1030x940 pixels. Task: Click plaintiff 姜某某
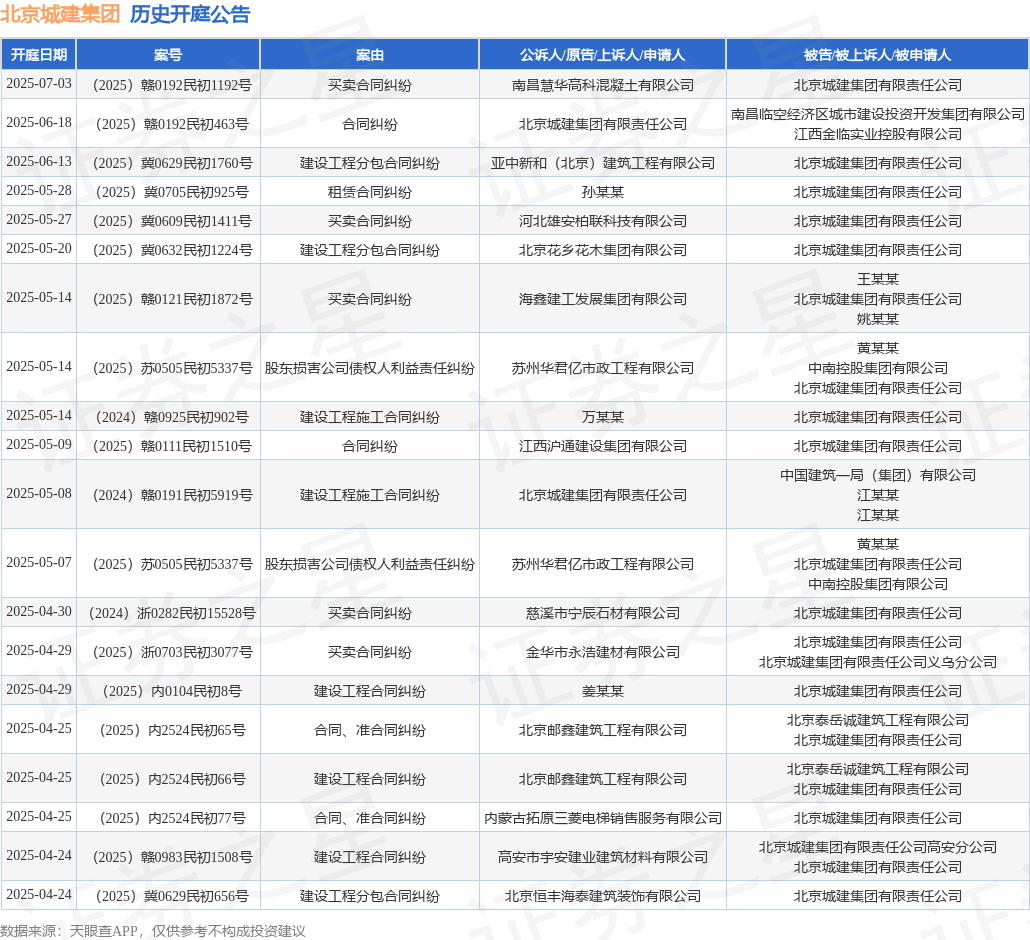[x=602, y=691]
